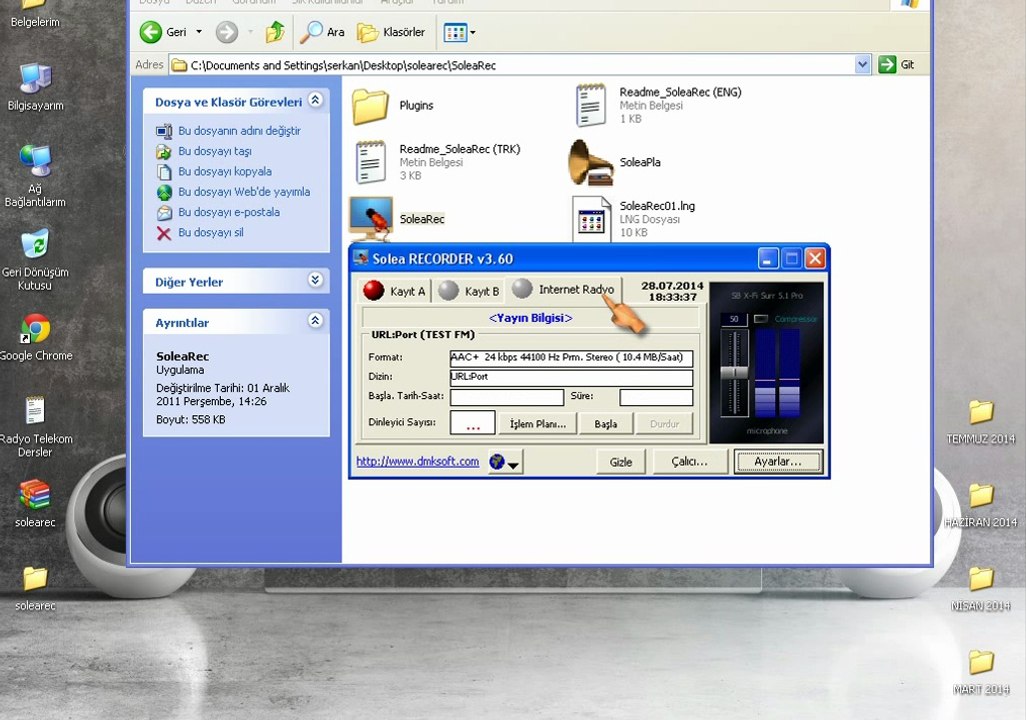Open the SoleaPla gramophone player file
This screenshot has width=1026, height=720.
[615, 162]
